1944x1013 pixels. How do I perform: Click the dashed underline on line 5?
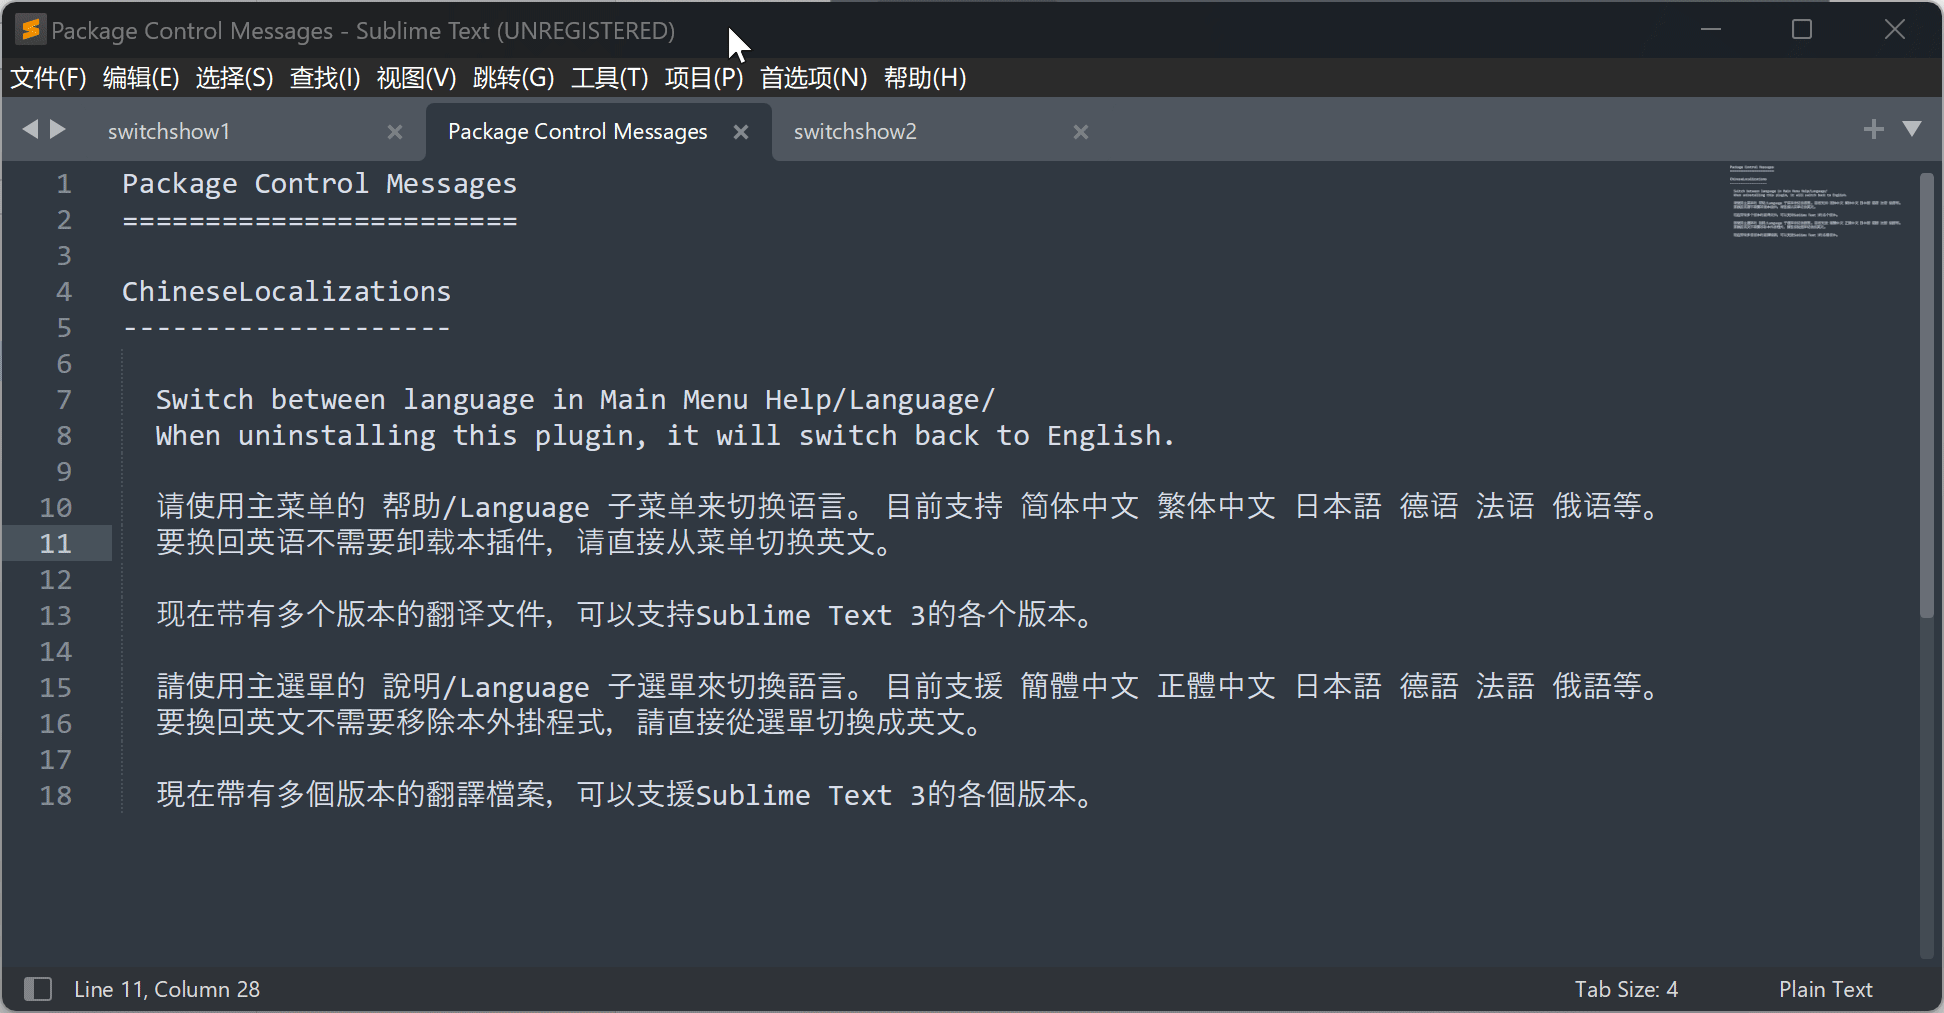coord(286,328)
